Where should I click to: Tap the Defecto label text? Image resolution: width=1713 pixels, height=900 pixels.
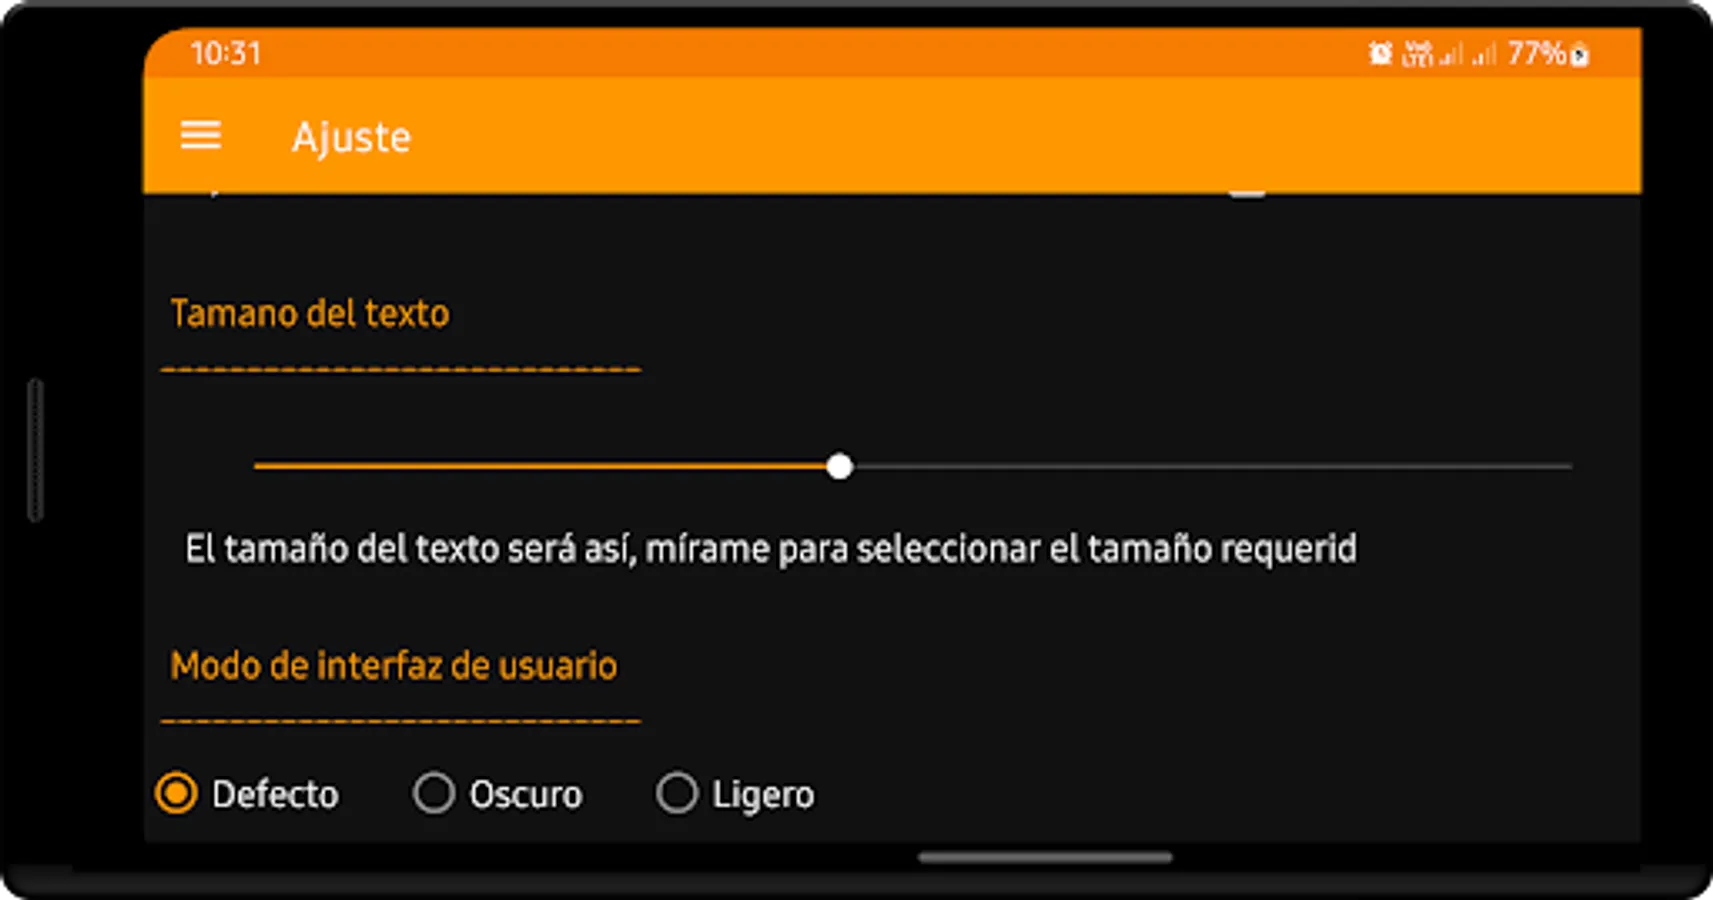[x=275, y=794]
